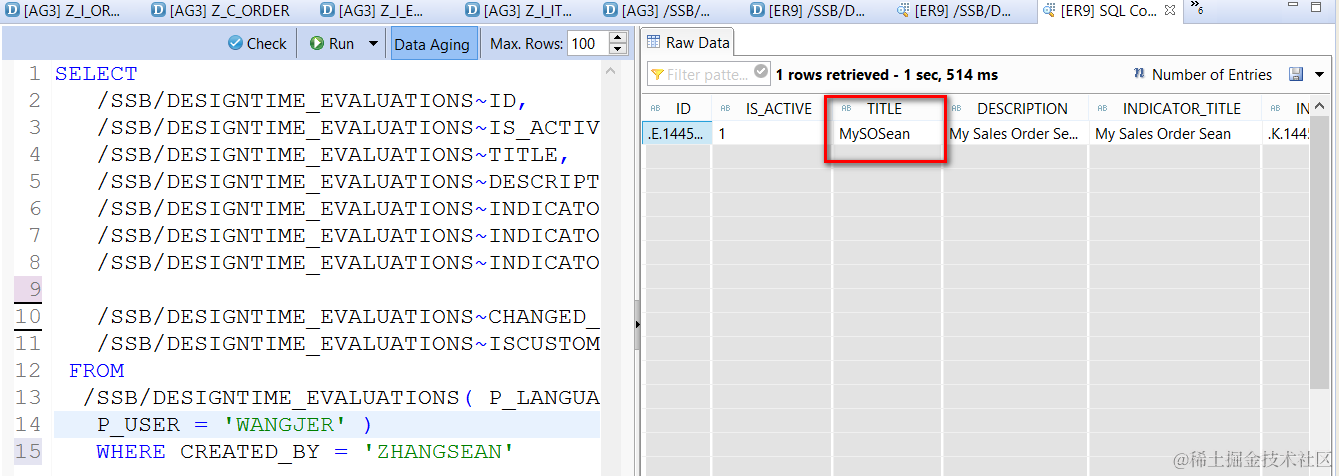The height and width of the screenshot is (476, 1339).
Task: Click the INDICATOR_TITLE column header
Action: coord(1174,108)
